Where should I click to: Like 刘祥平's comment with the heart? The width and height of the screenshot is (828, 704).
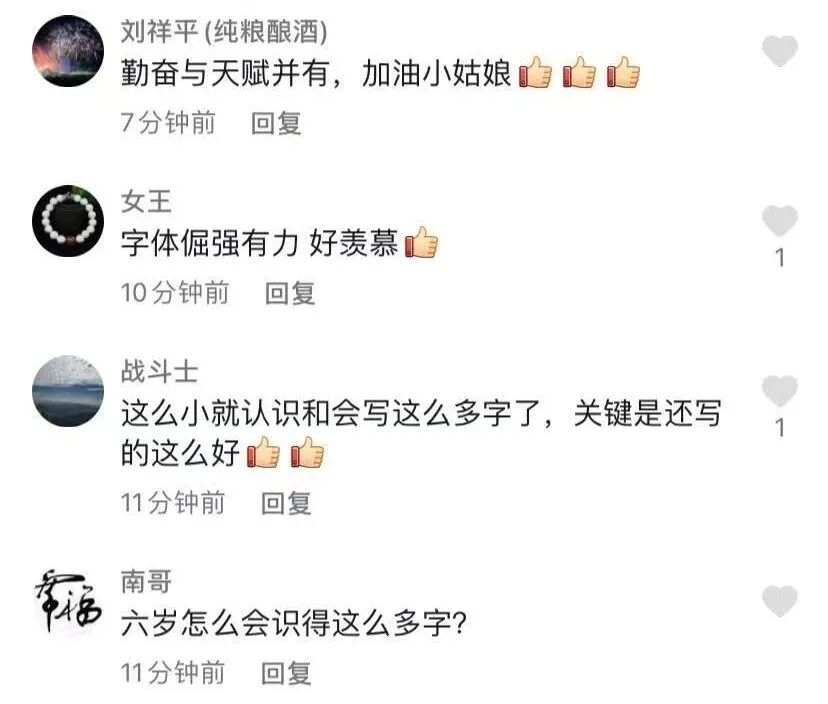(x=779, y=51)
